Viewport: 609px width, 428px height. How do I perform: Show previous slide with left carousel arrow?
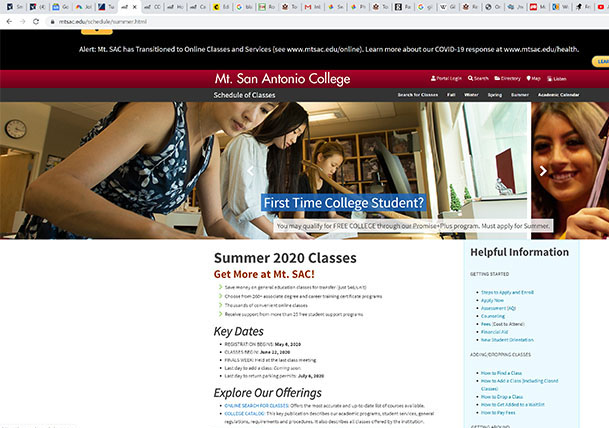coord(251,171)
